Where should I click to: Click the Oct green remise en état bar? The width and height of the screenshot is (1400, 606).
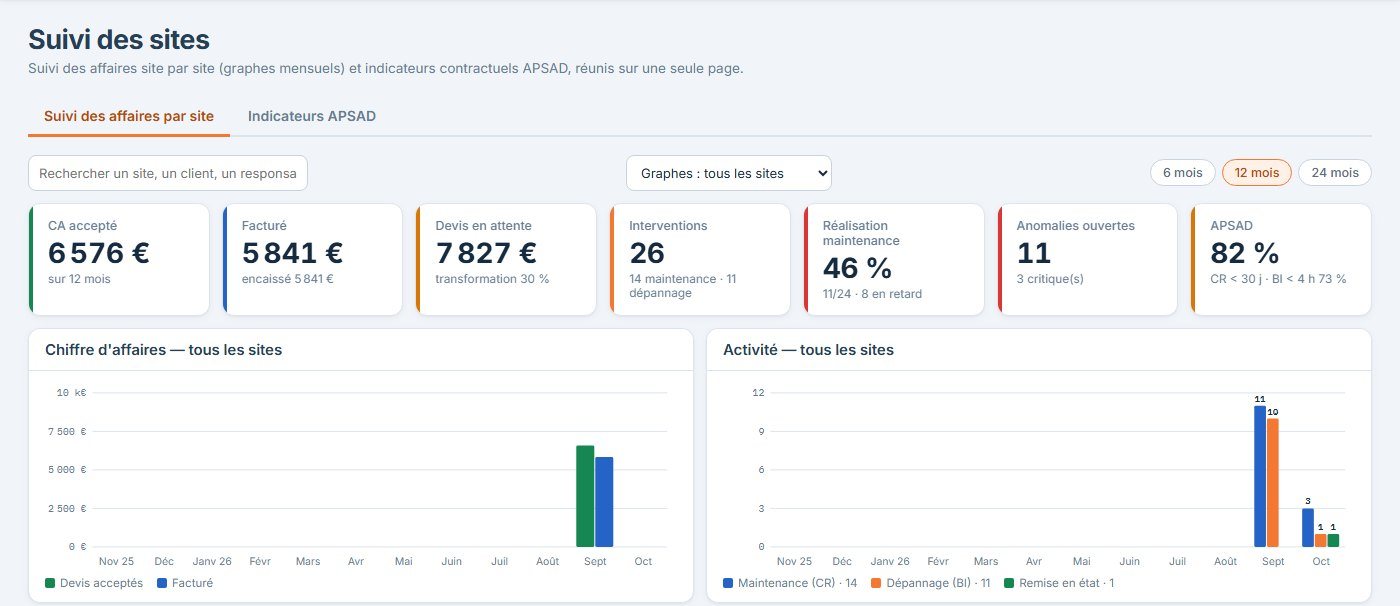click(x=1333, y=540)
